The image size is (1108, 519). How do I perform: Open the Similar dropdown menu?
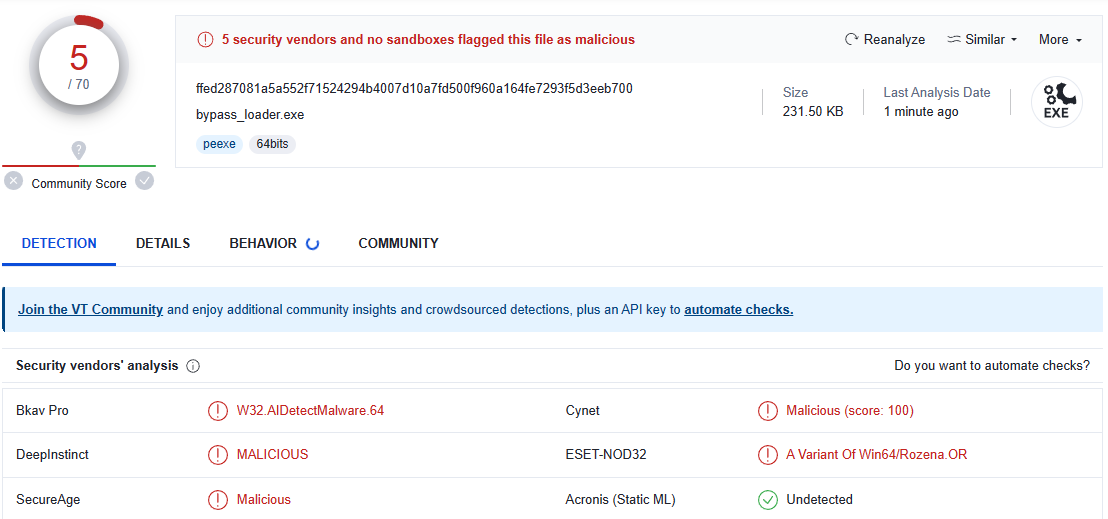point(982,40)
